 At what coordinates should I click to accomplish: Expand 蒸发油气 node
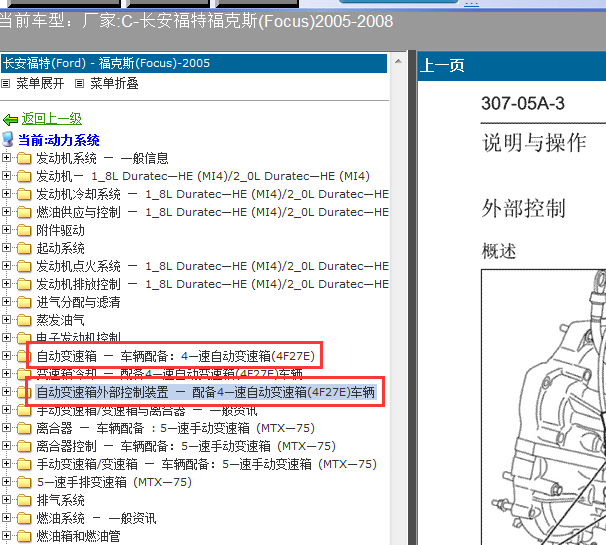click(6, 320)
